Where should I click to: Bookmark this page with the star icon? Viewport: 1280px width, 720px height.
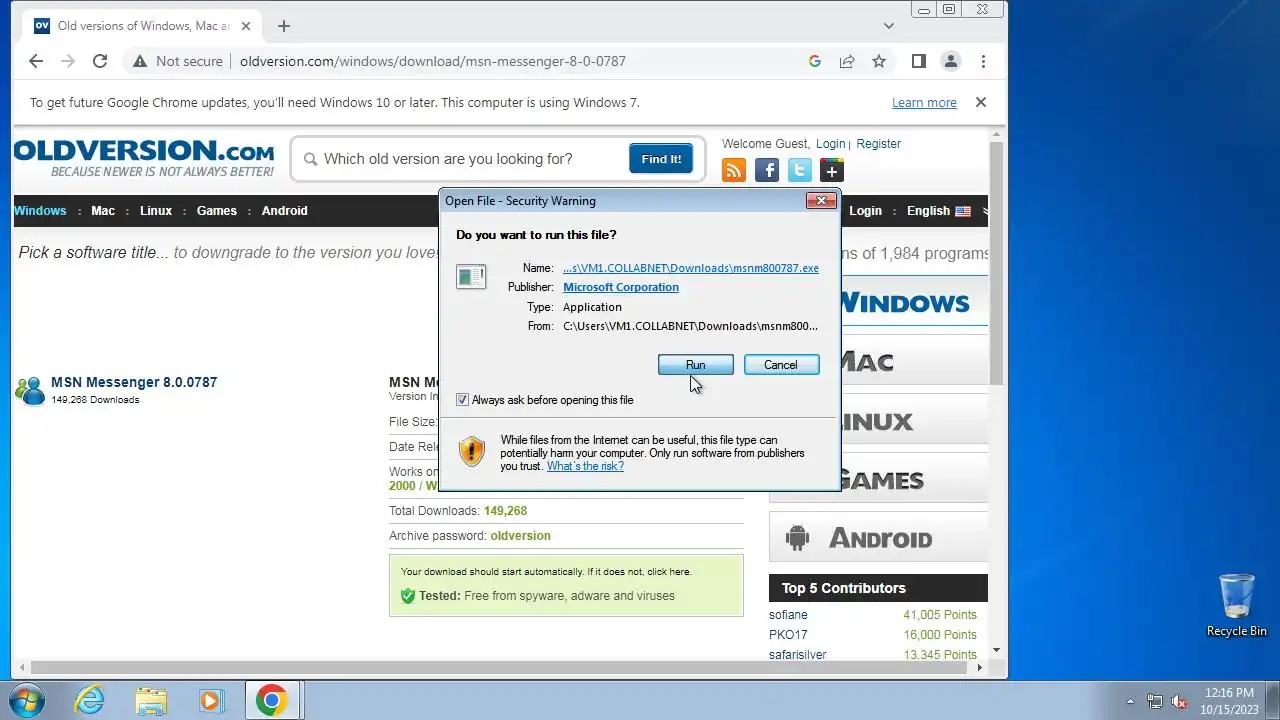pyautogui.click(x=879, y=61)
